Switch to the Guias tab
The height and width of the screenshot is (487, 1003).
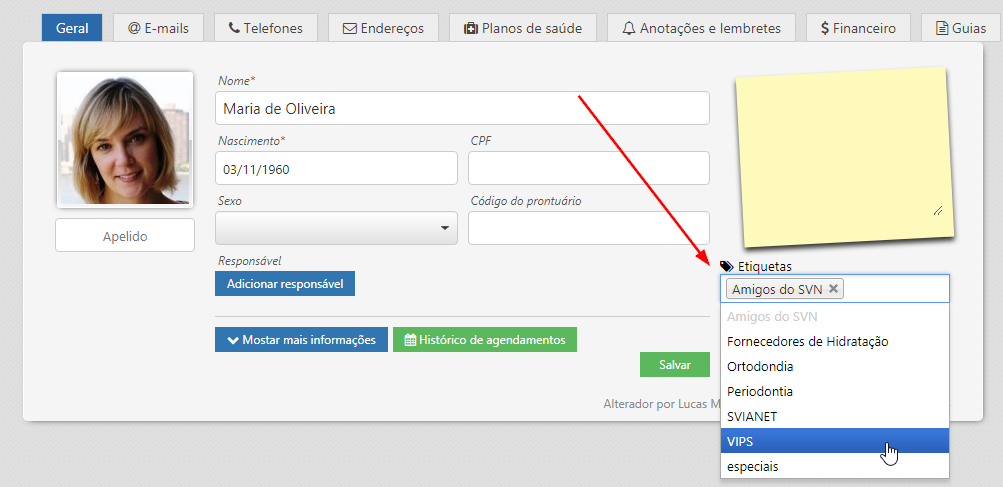click(961, 28)
